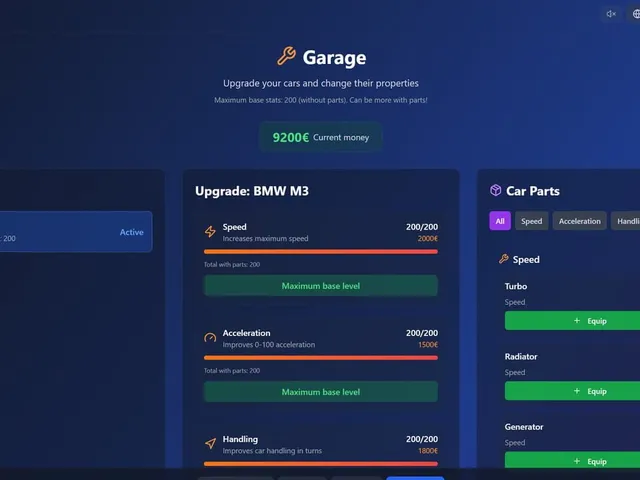The height and width of the screenshot is (480, 640).
Task: Click the Acceleration progress bar
Action: 321,358
